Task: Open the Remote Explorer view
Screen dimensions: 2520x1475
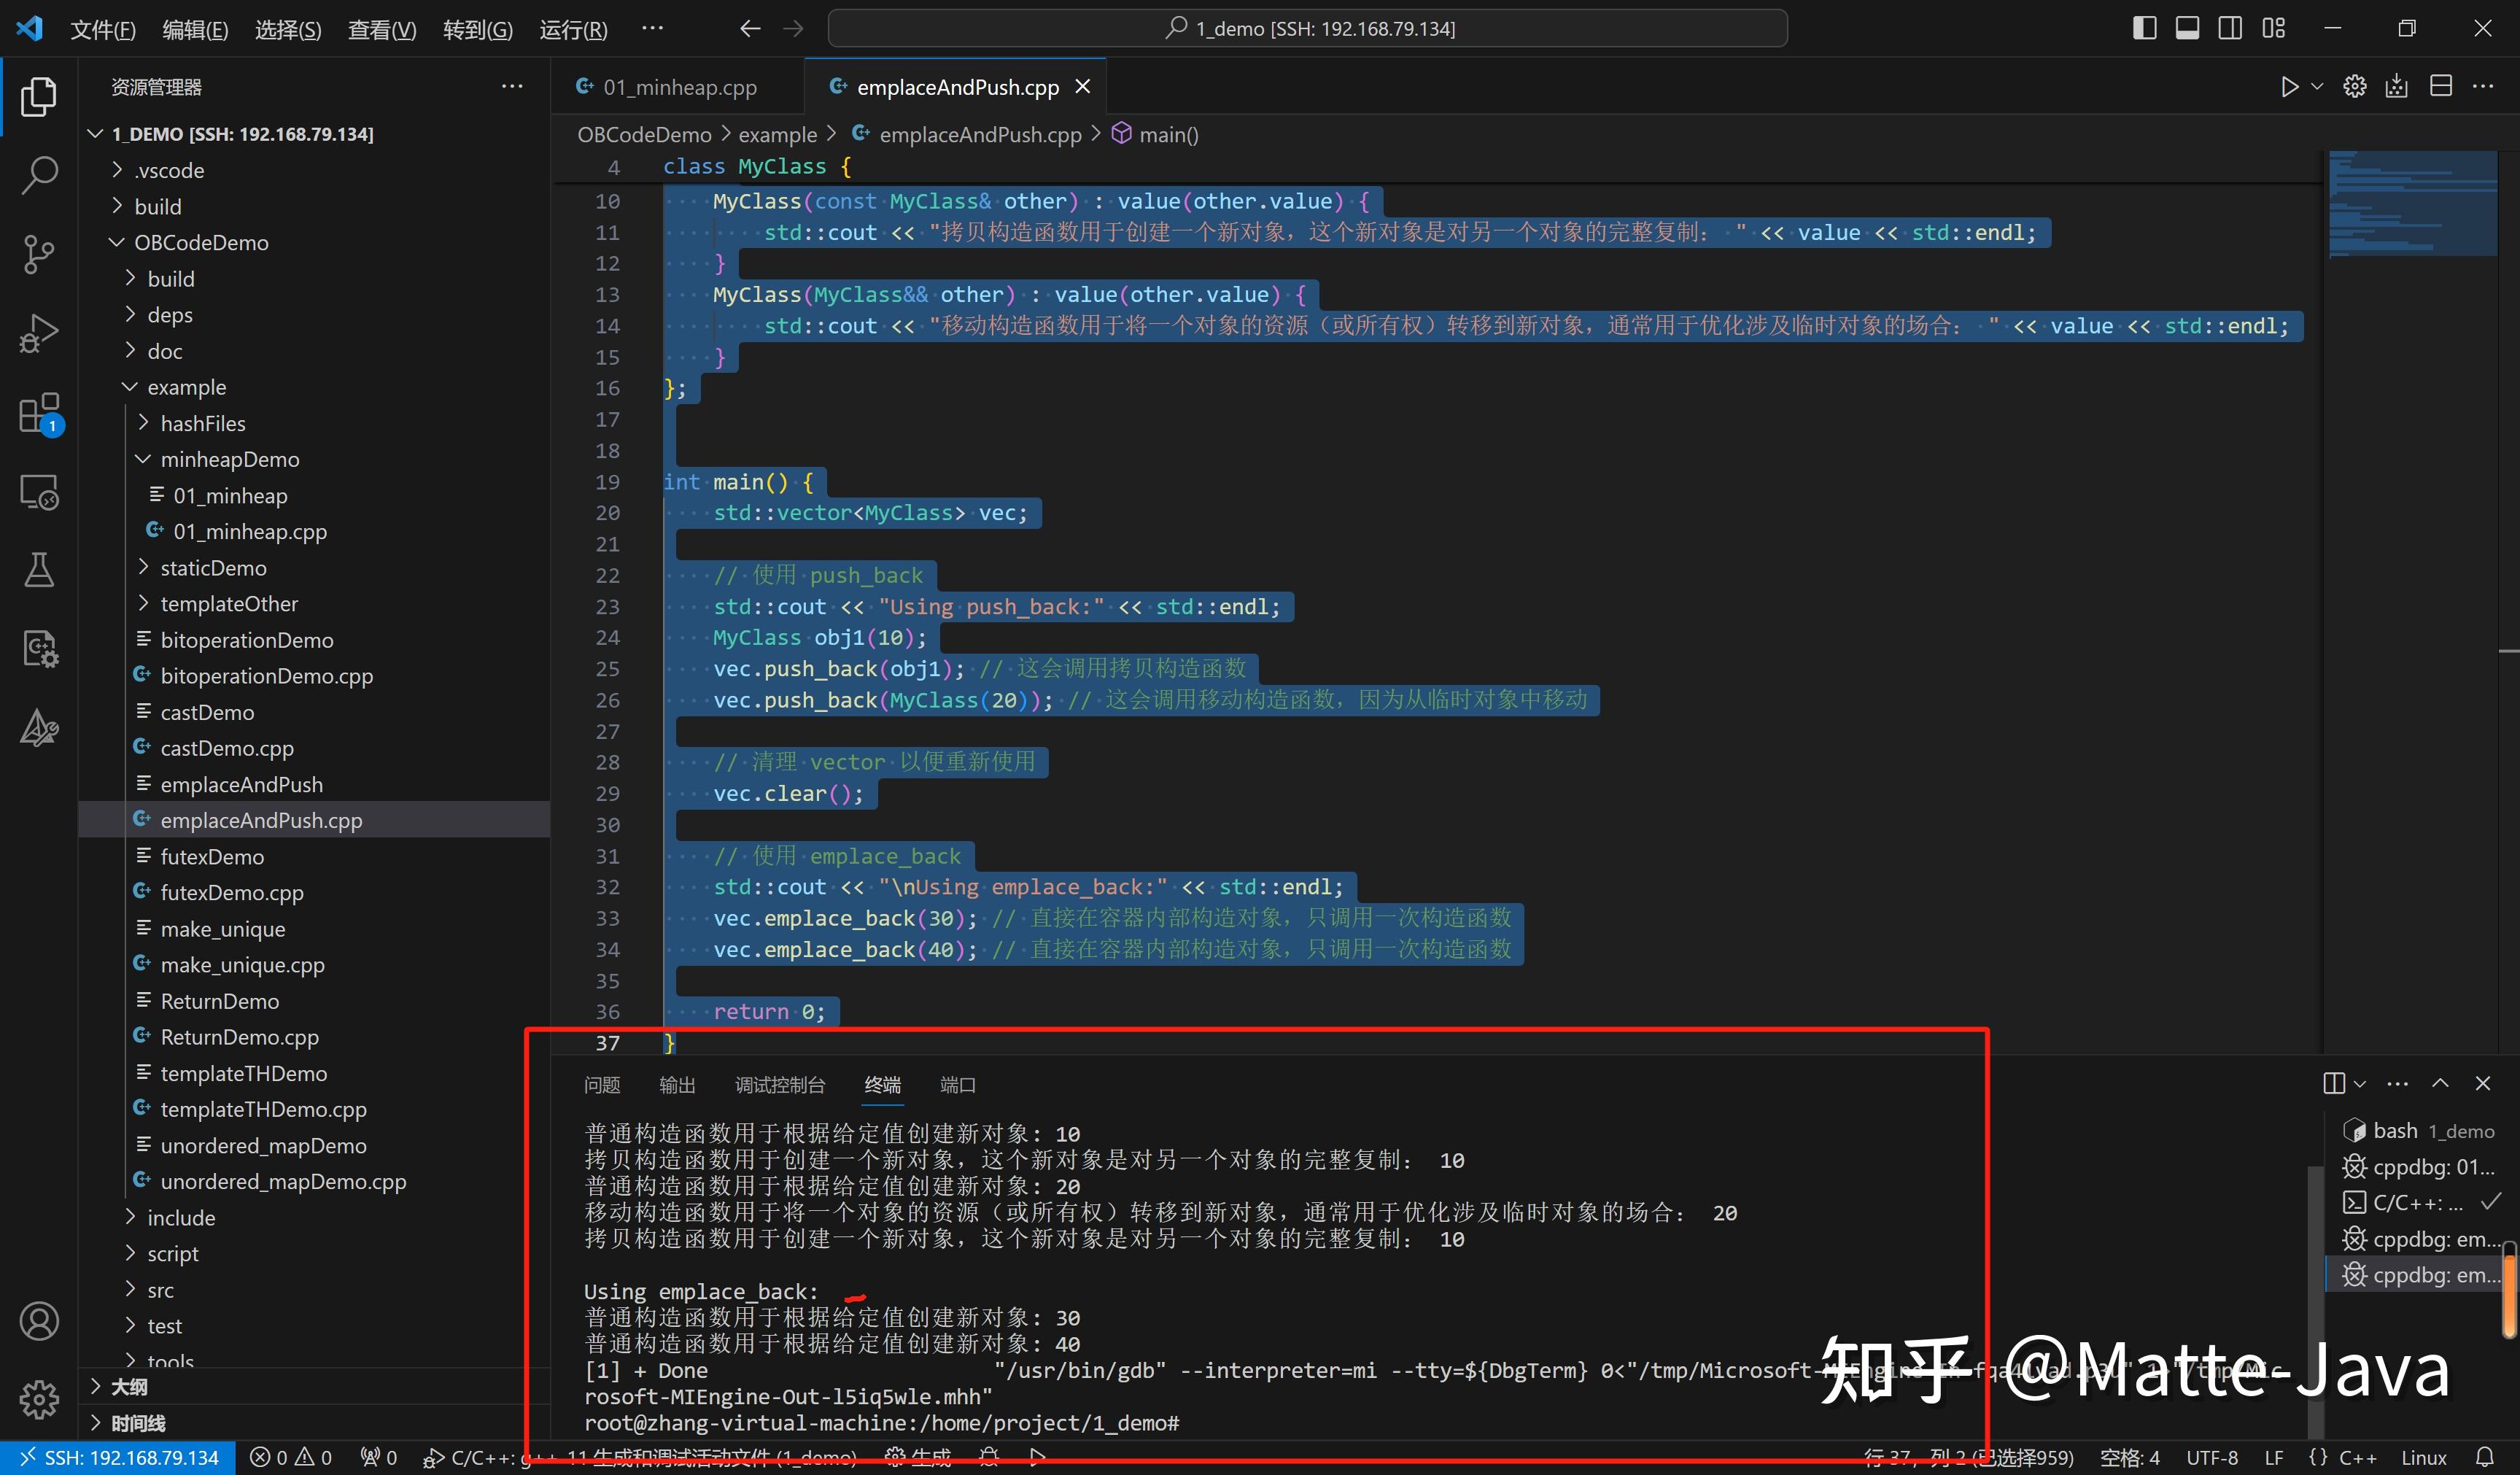Action: tap(39, 492)
